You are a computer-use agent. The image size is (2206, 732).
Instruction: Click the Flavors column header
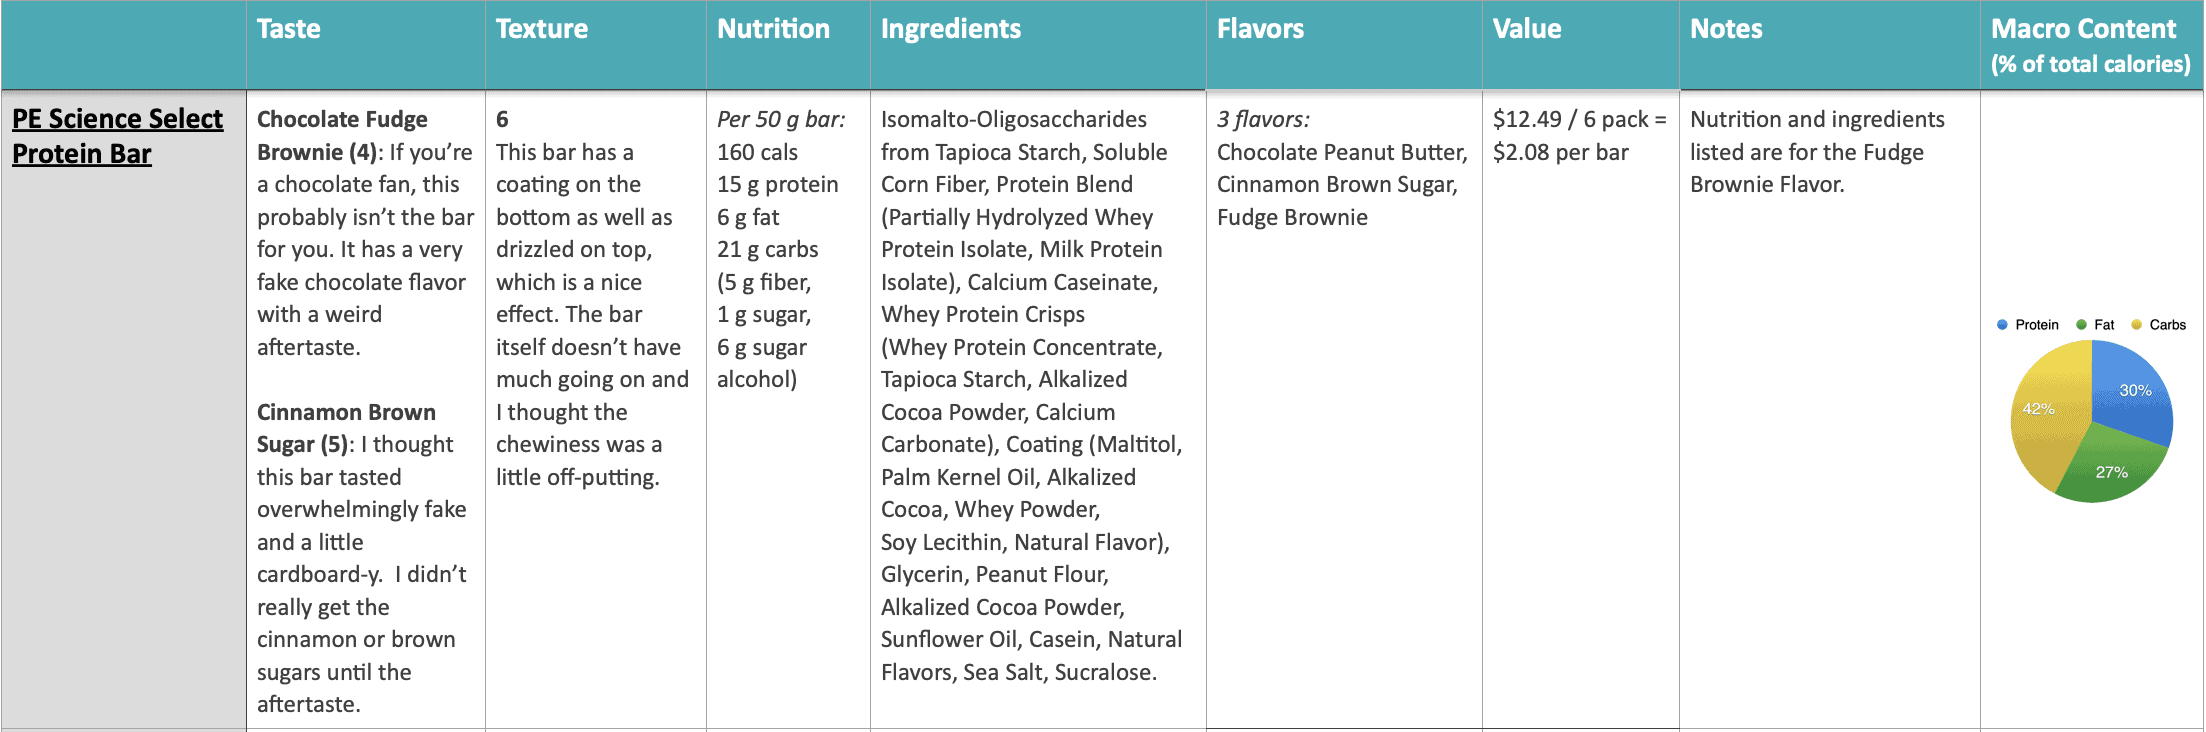pos(1260,29)
